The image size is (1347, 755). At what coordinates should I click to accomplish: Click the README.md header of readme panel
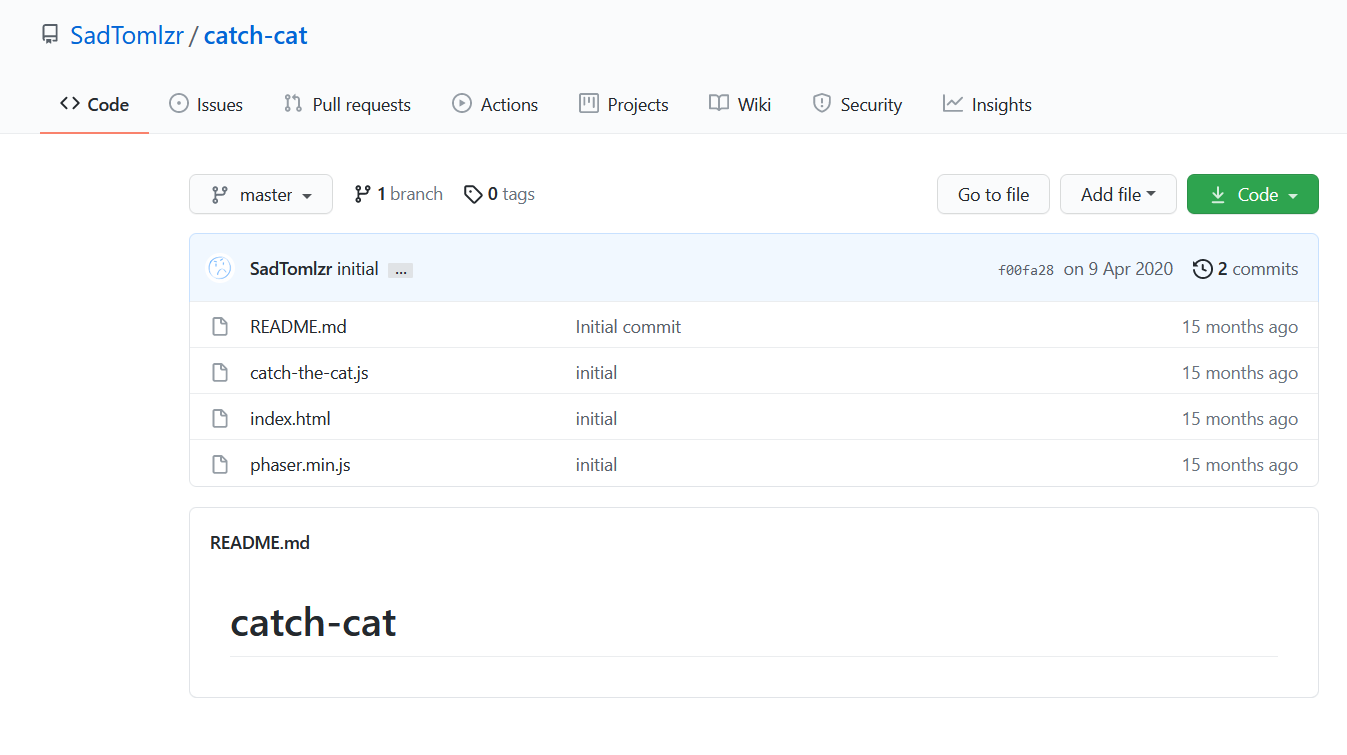point(260,543)
